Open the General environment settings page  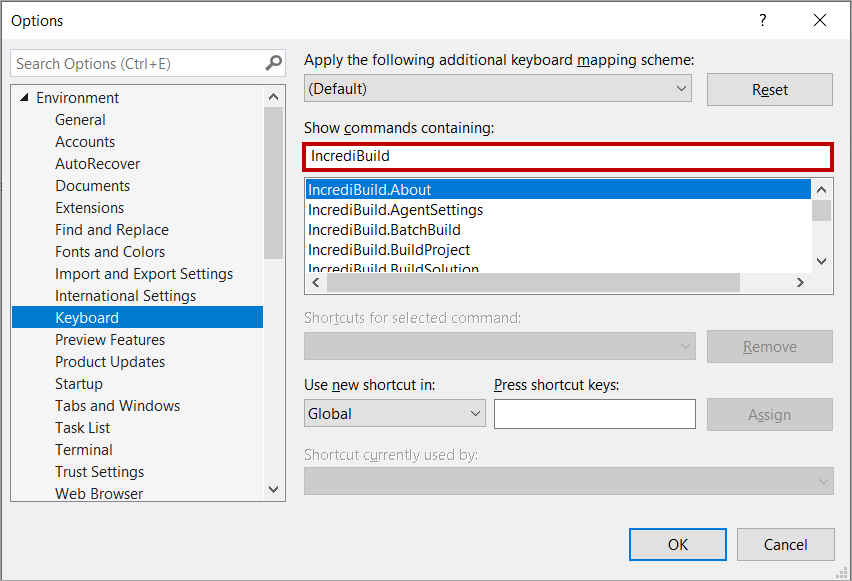[x=80, y=120]
